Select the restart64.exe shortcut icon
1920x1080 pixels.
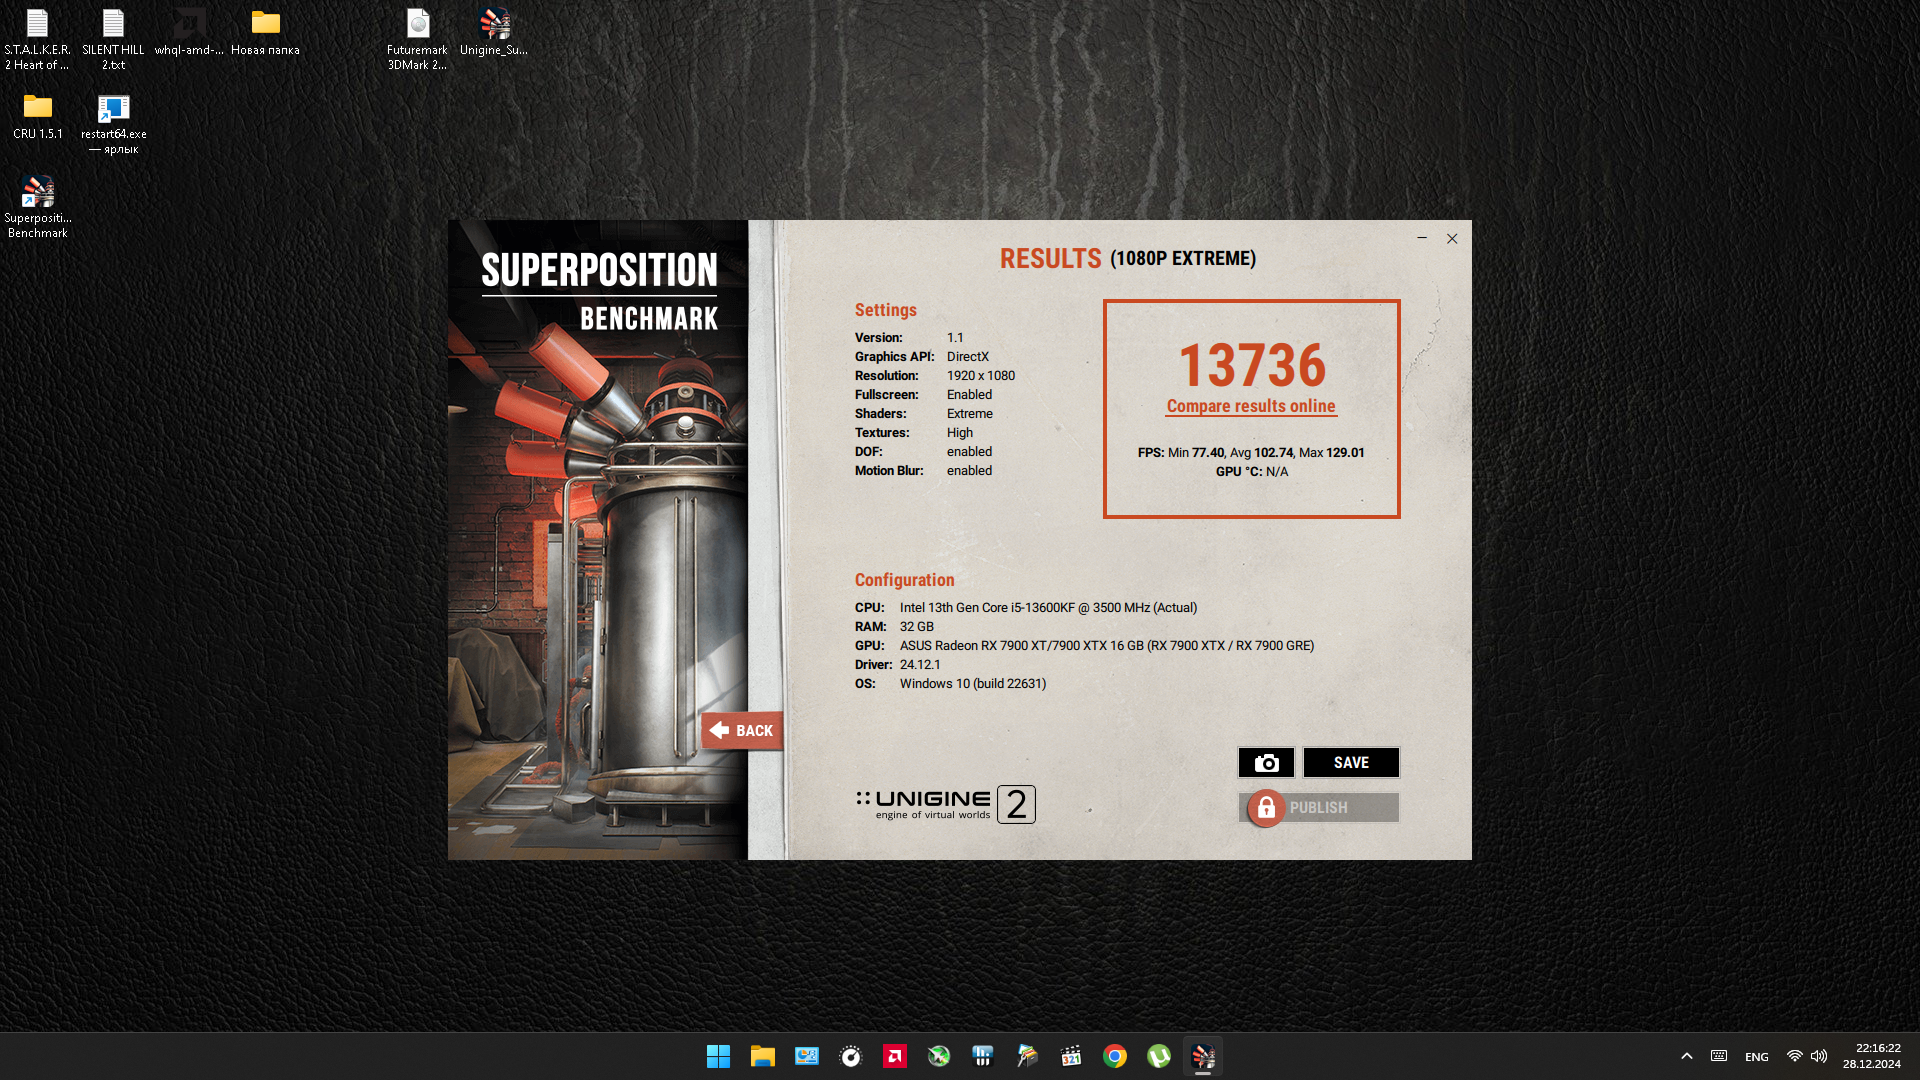coord(114,108)
